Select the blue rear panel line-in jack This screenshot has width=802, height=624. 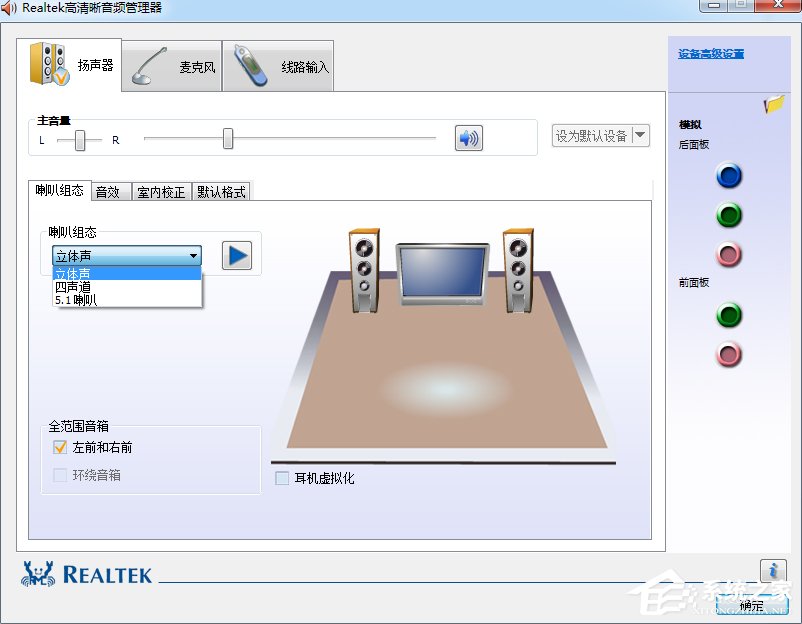point(729,176)
